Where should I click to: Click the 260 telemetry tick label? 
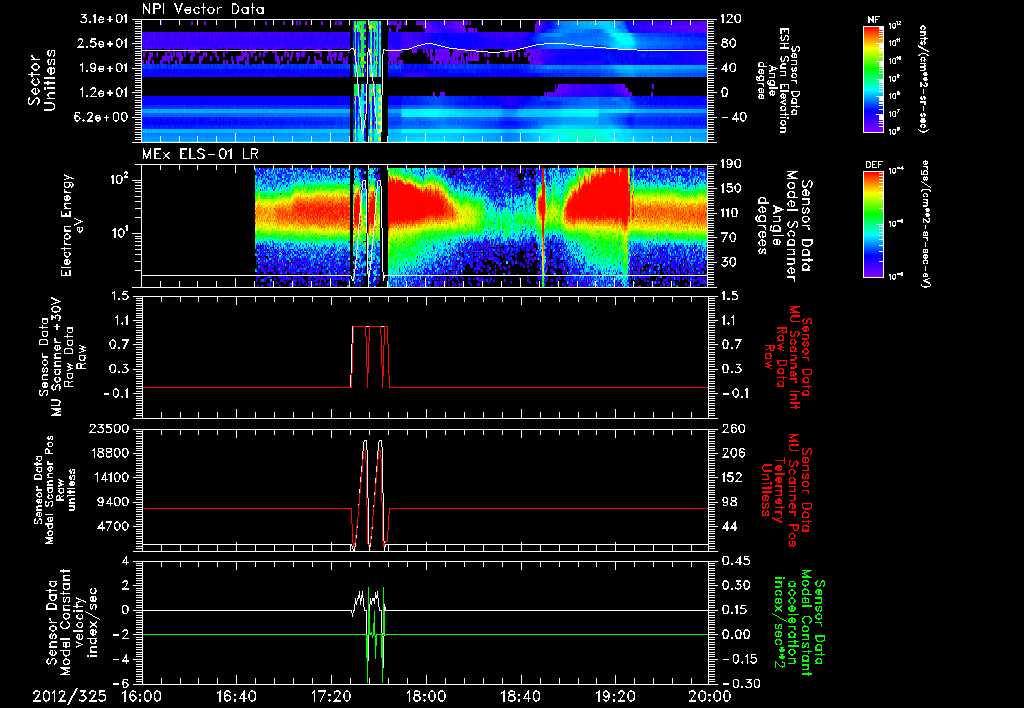tap(731, 428)
